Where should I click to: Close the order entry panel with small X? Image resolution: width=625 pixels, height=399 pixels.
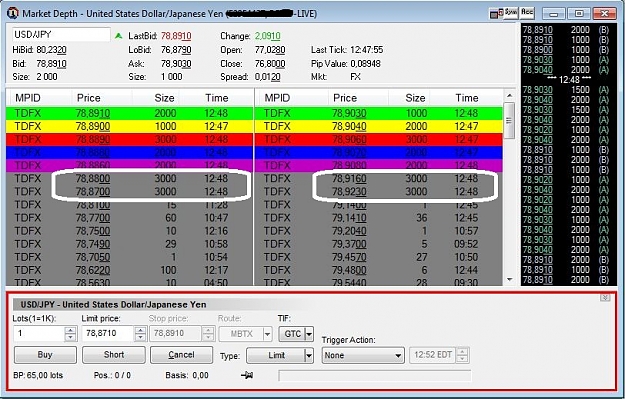(x=605, y=298)
